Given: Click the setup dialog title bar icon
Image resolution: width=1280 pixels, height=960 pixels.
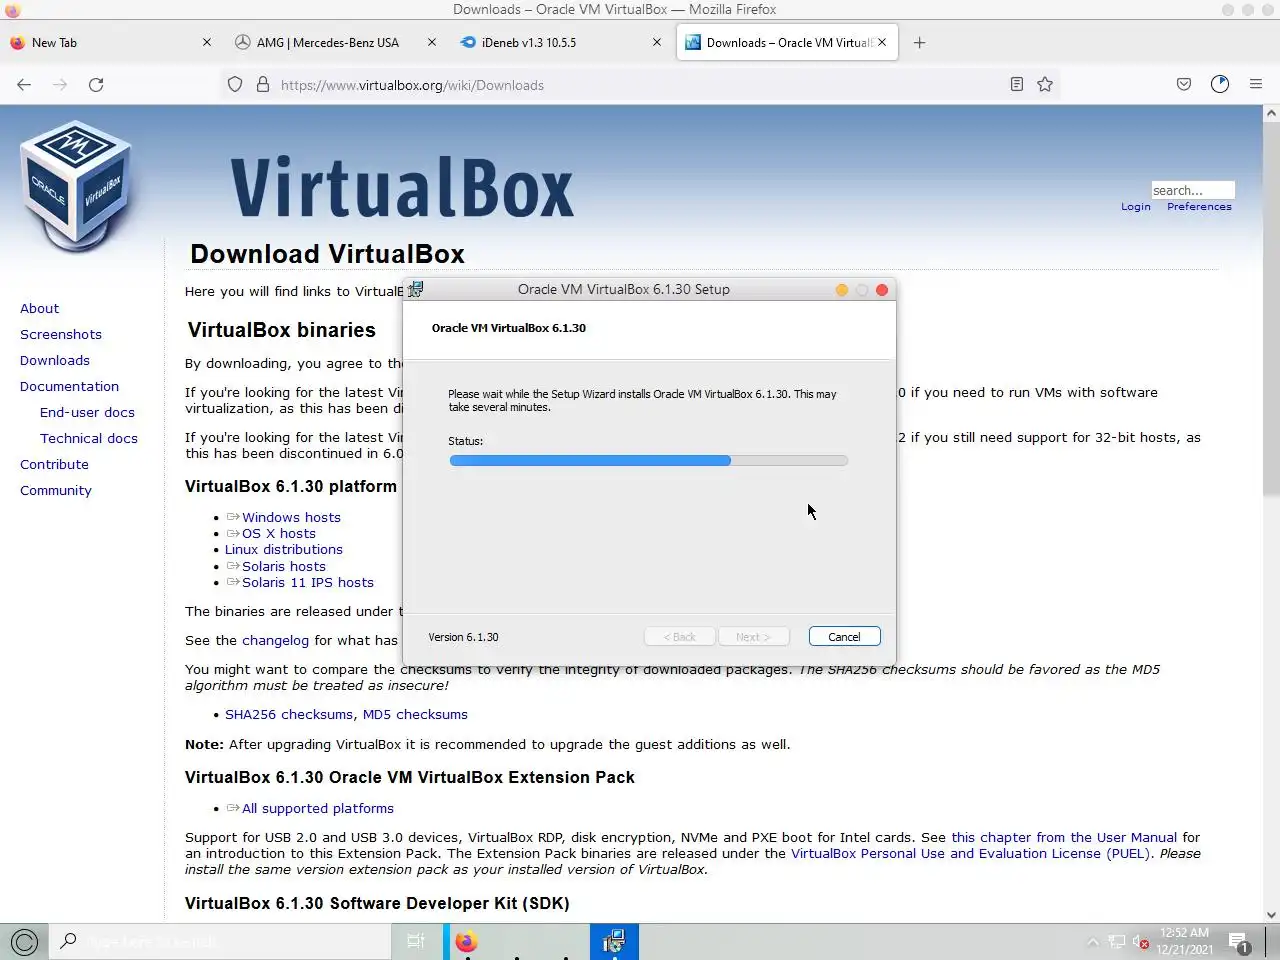Looking at the screenshot, I should [416, 289].
